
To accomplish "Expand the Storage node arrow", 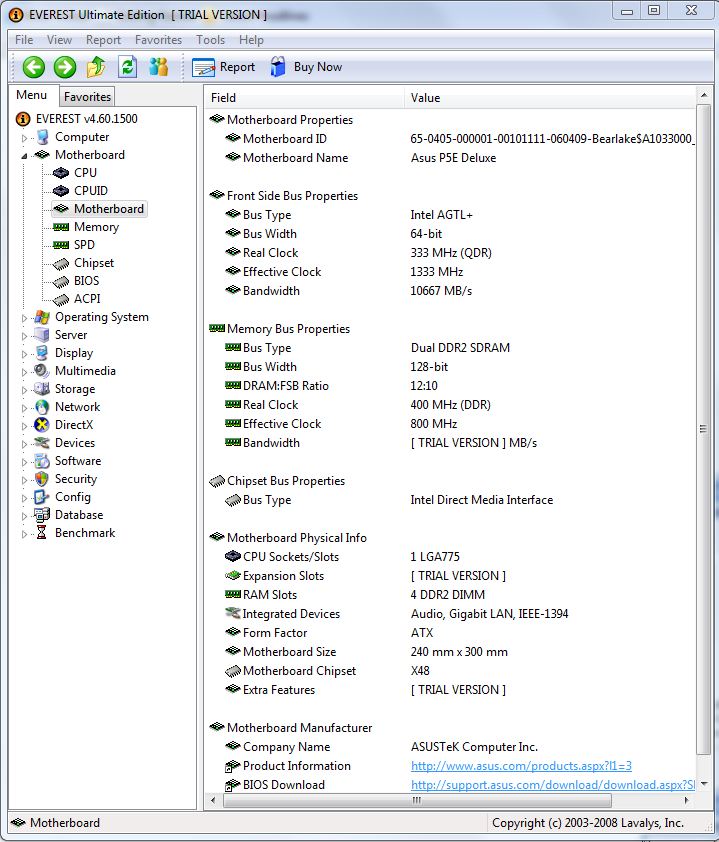I will 24,390.
